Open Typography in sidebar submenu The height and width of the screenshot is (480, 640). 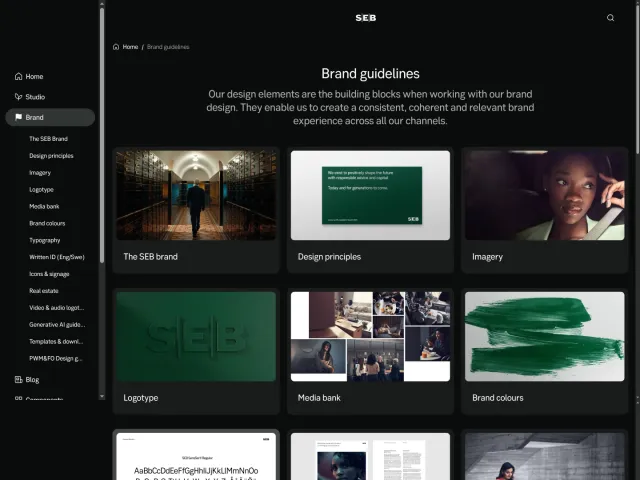44,240
